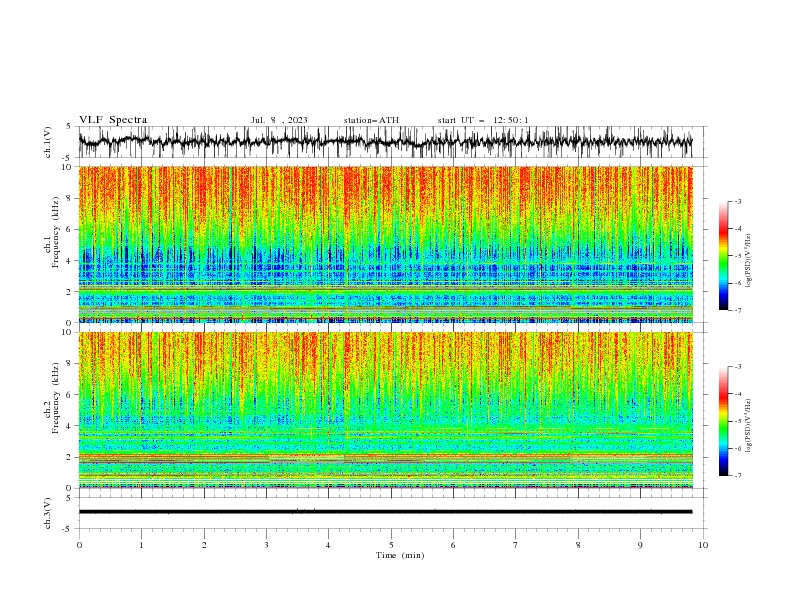Click the "VLF Spectra" plot title
The height and width of the screenshot is (612, 792).
(113, 120)
